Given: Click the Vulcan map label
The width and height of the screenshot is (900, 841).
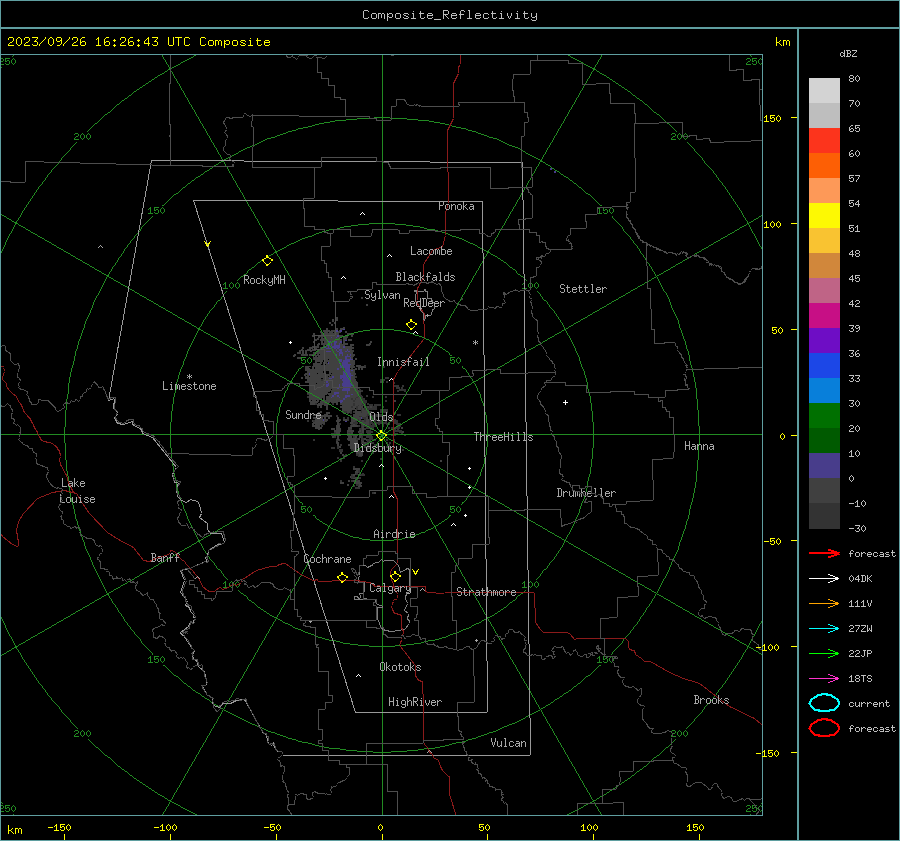Looking at the screenshot, I should tap(508, 743).
